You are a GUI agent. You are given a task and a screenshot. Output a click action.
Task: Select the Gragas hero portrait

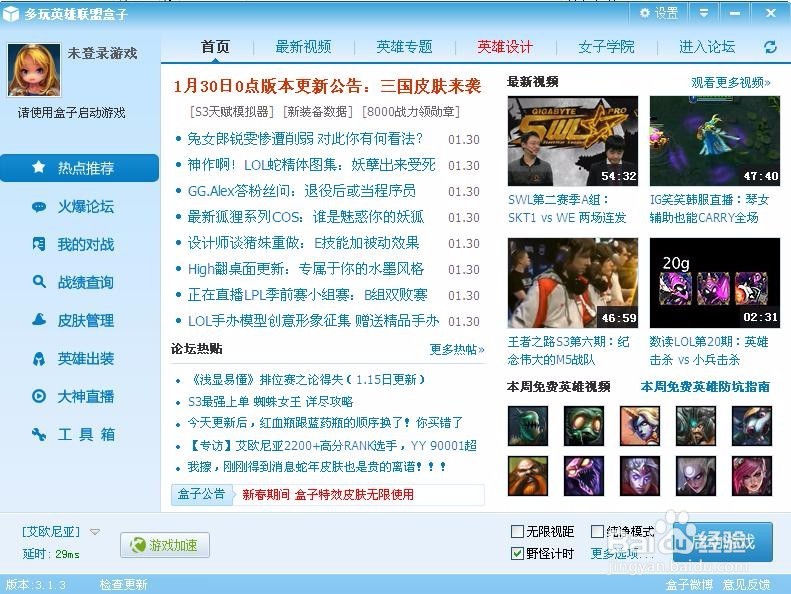pyautogui.click(x=528, y=476)
